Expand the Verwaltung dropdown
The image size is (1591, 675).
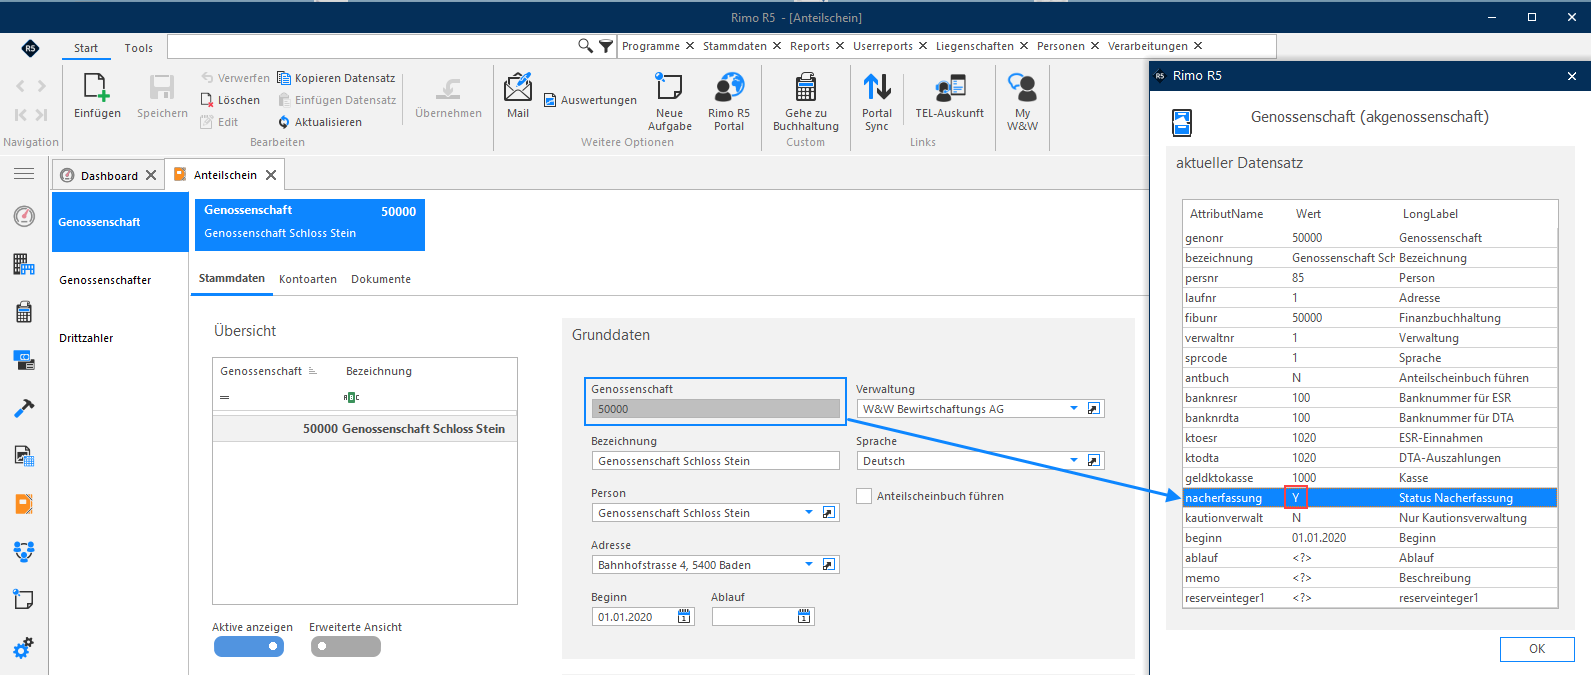click(x=1074, y=409)
